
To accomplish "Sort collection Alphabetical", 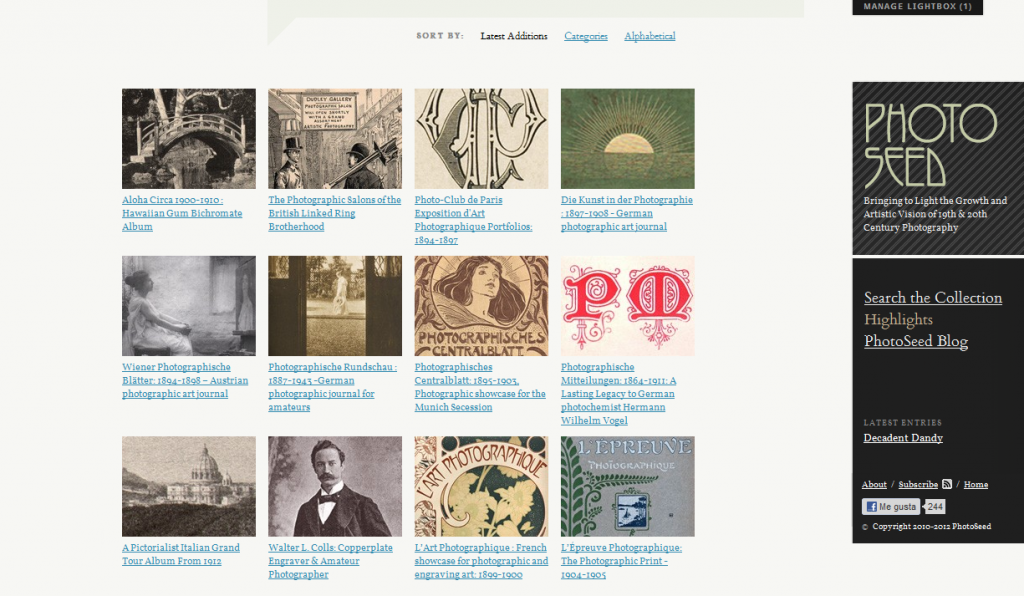I will point(650,36).
